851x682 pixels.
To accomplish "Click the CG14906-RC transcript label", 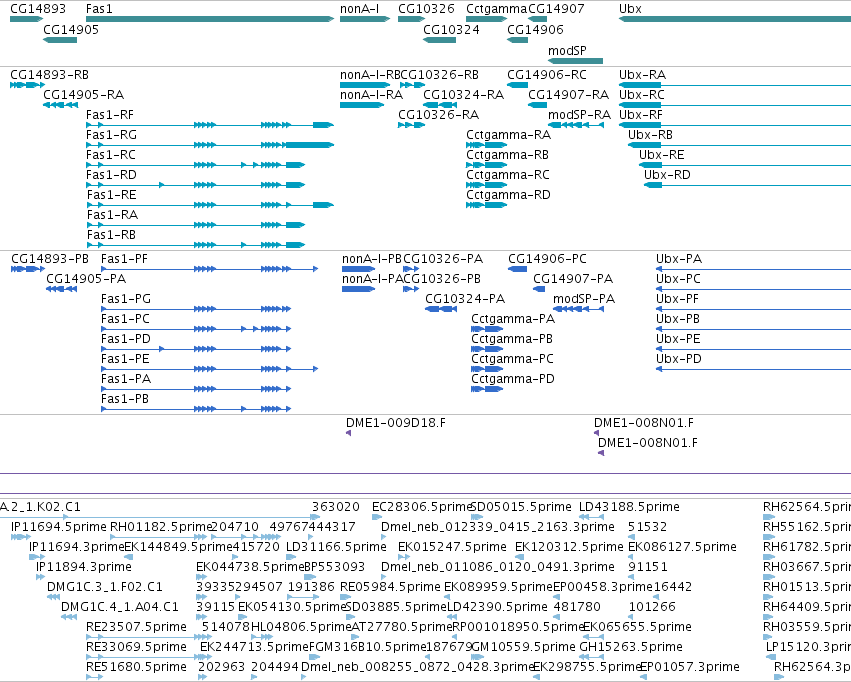I will tap(547, 74).
